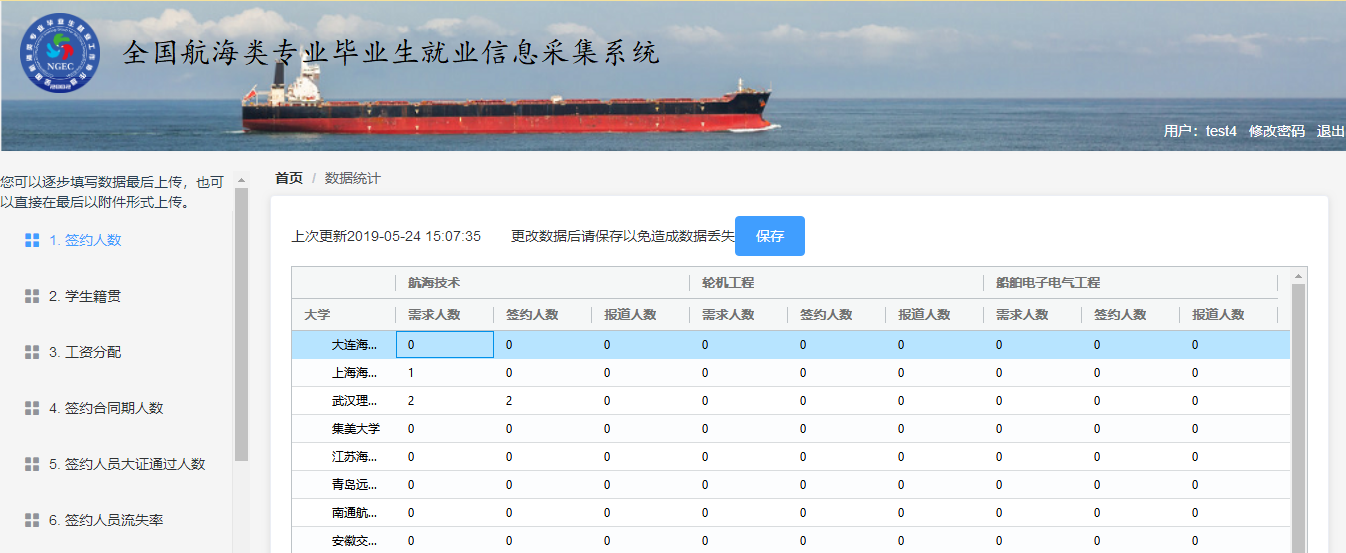
Task: Select the 工资分配 sidebar entry
Action: [x=85, y=352]
